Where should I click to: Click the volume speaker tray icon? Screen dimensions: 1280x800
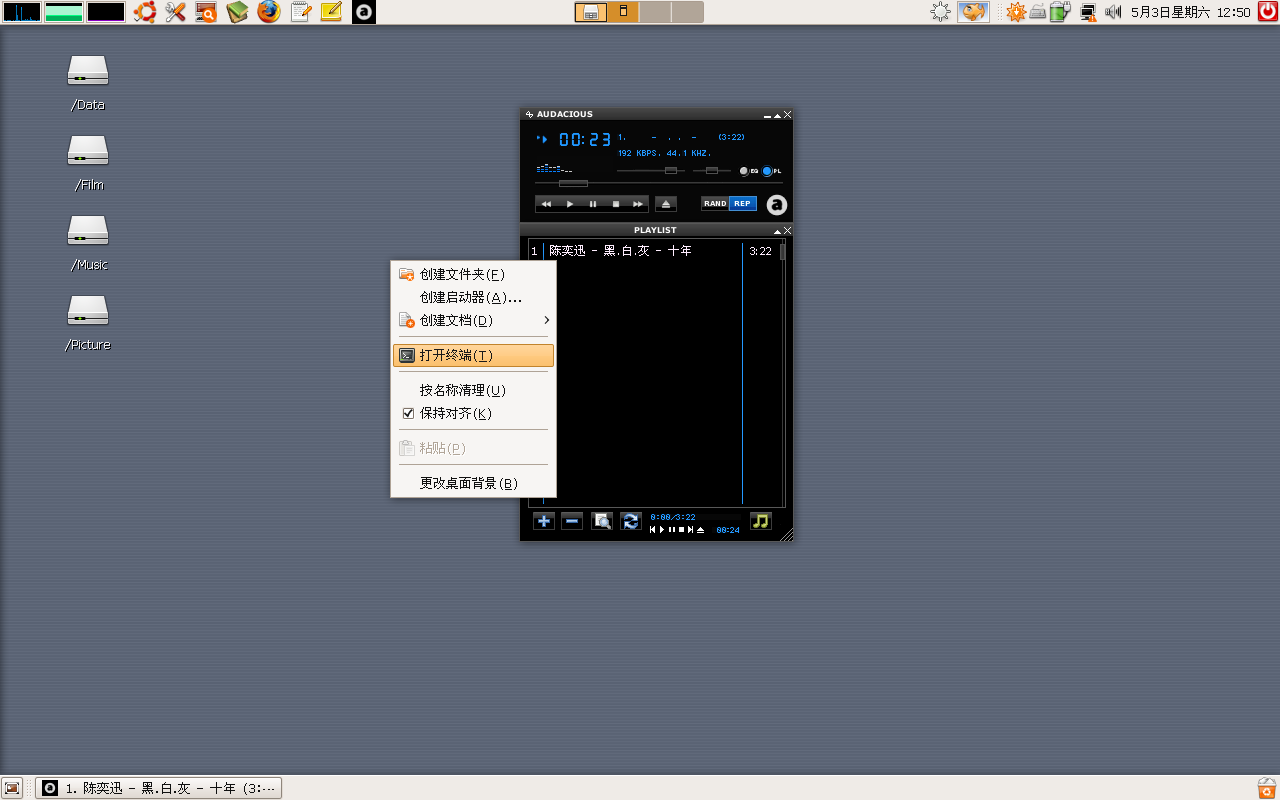pos(1113,12)
